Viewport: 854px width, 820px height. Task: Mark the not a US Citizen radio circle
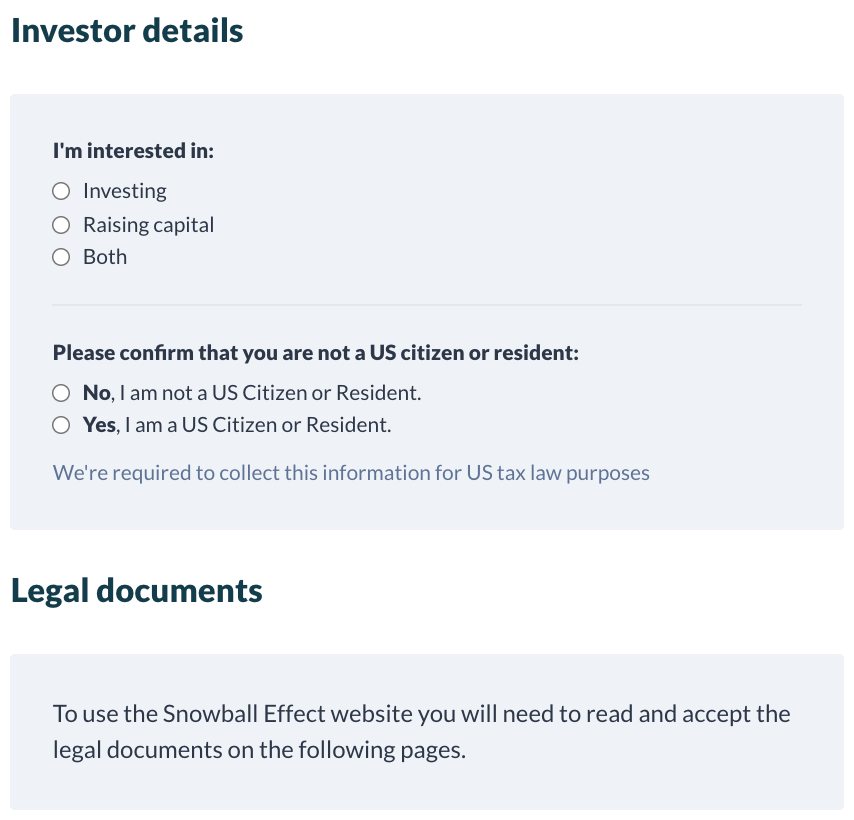point(61,393)
